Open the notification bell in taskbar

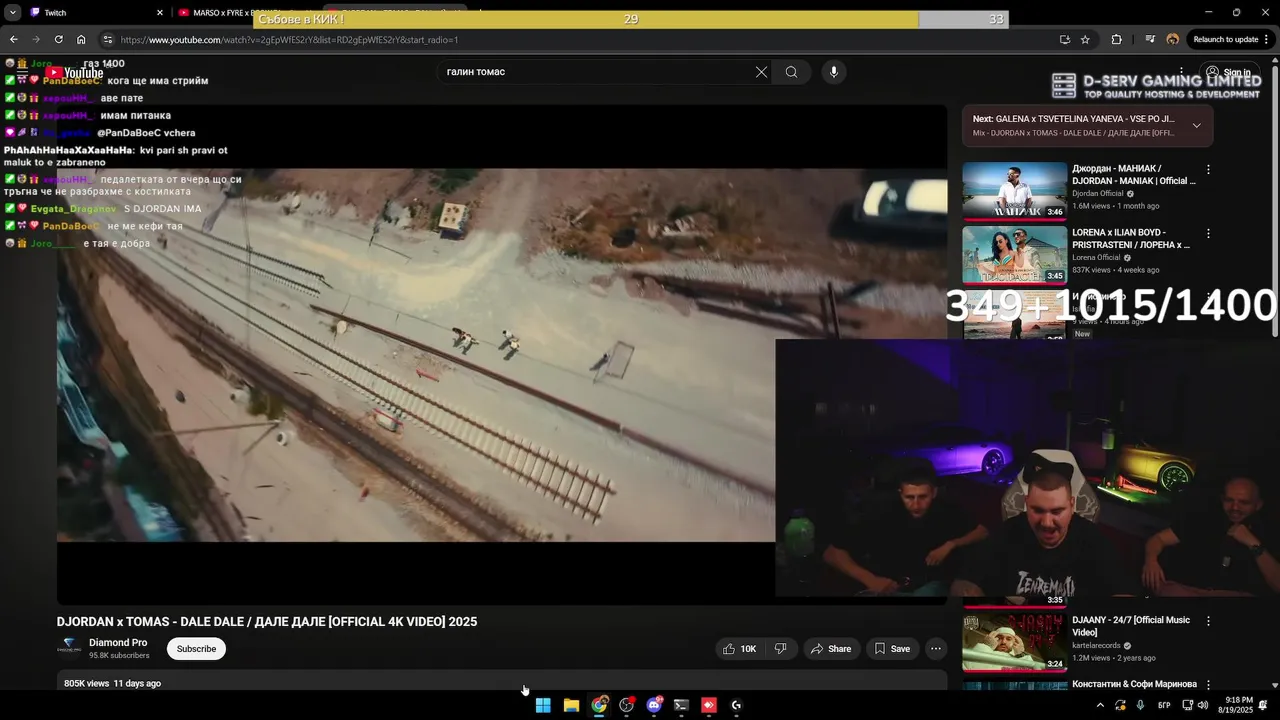pyautogui.click(x=1263, y=705)
